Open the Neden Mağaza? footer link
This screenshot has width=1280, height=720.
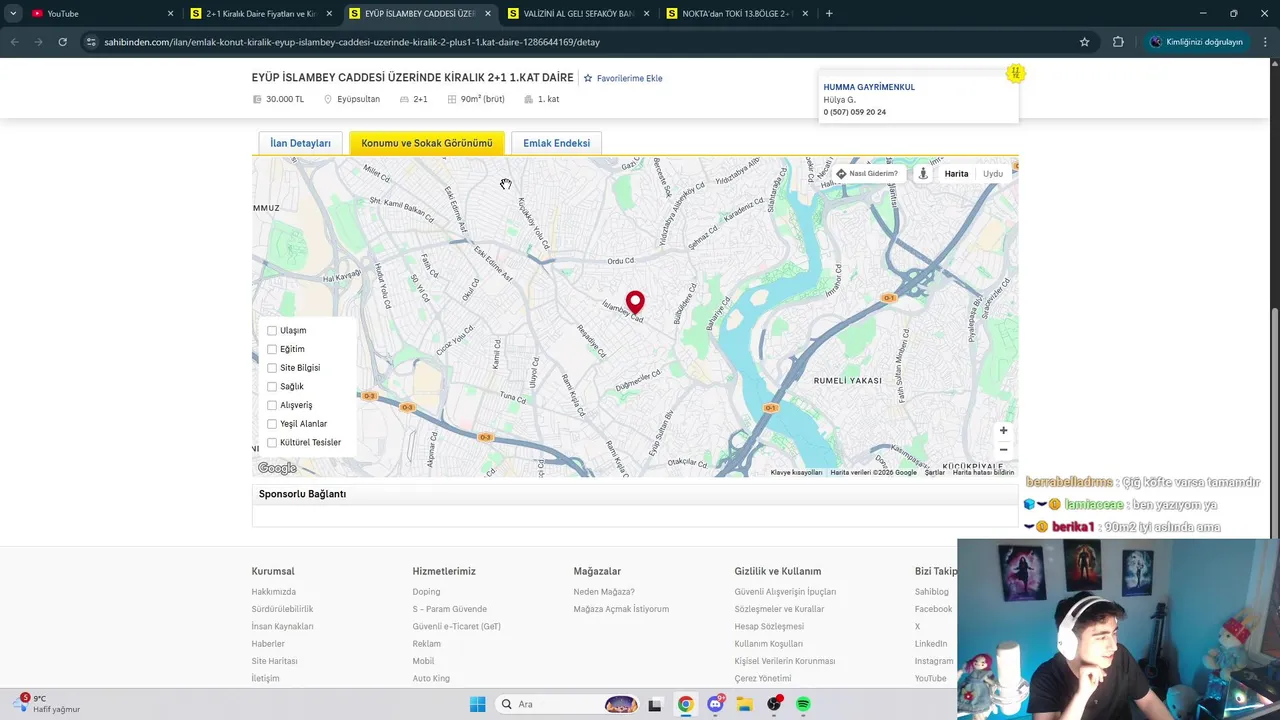coord(604,592)
